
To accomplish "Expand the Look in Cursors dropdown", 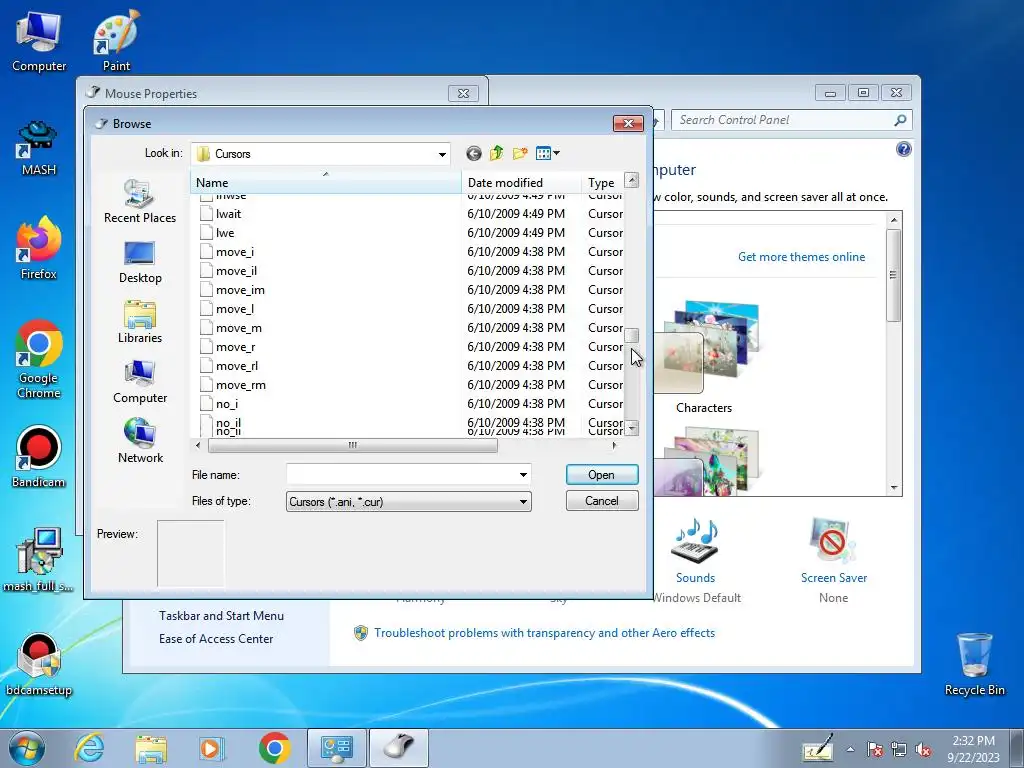I will (442, 154).
